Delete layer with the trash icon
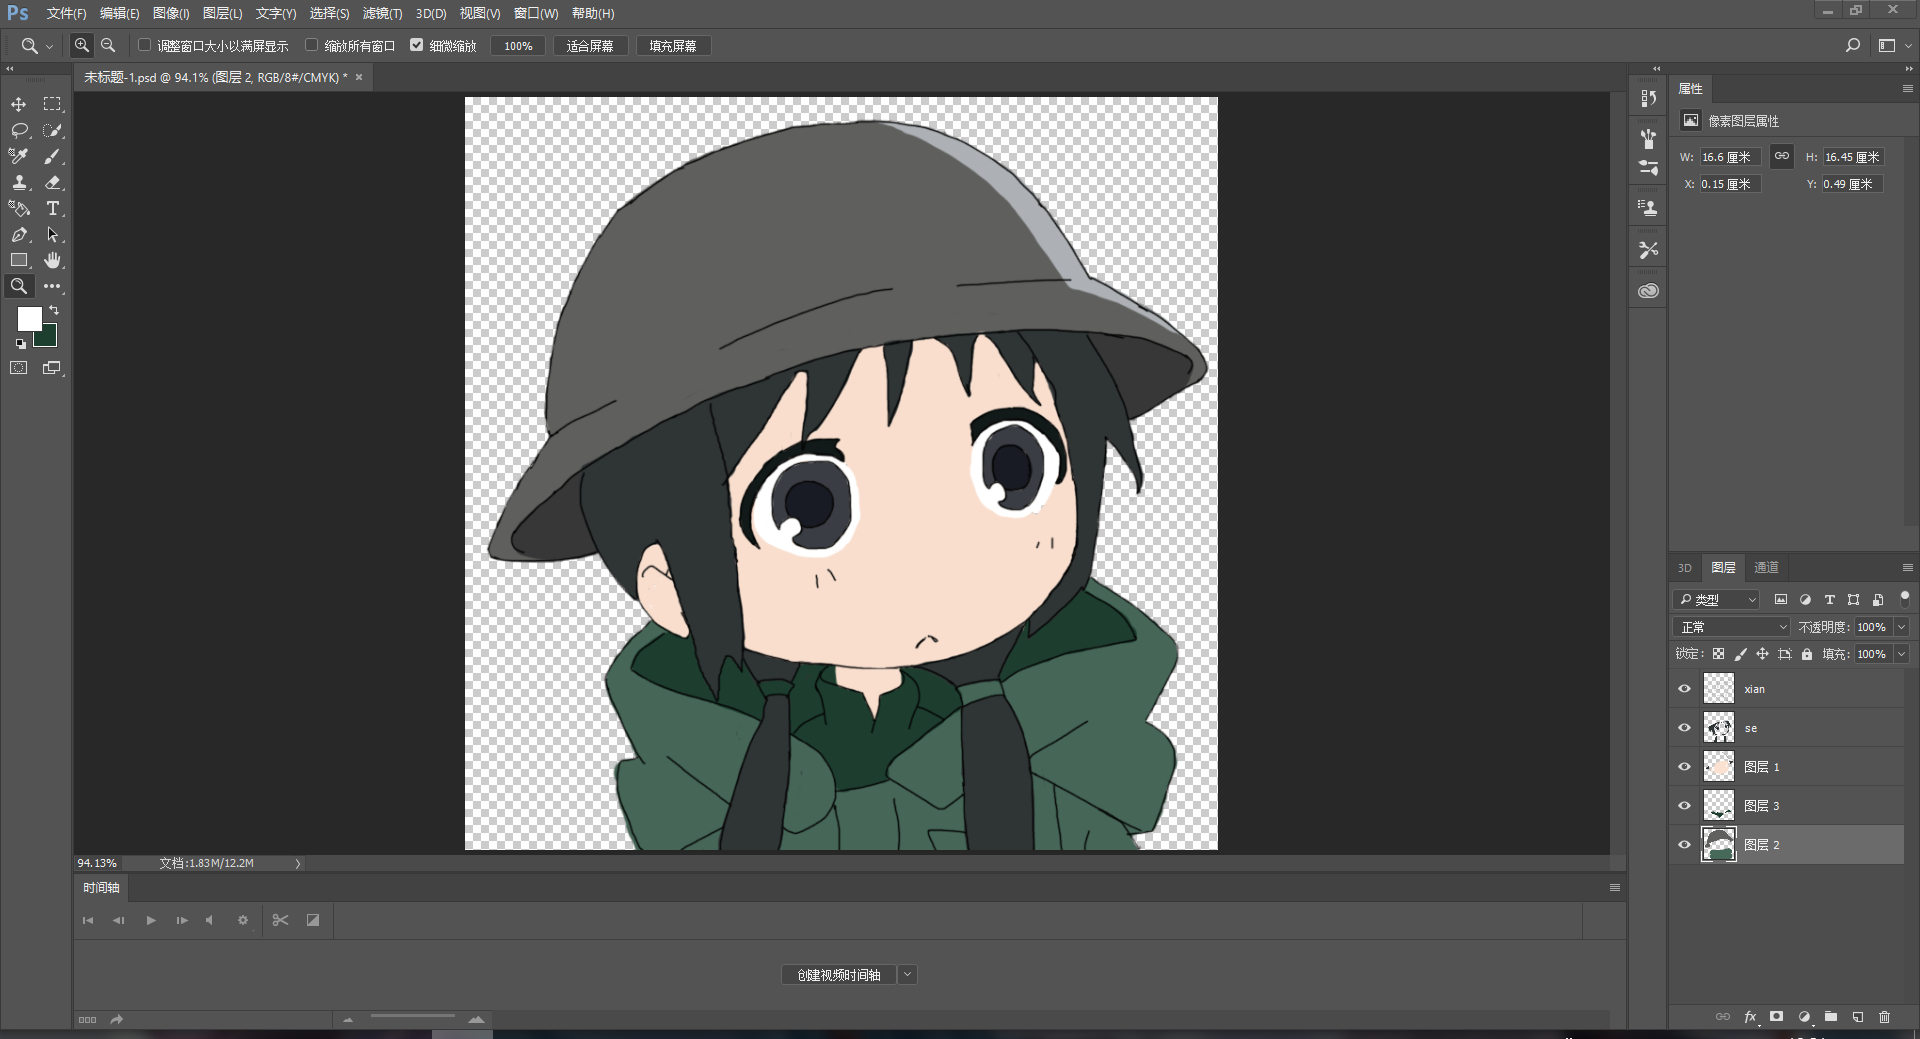Screen dimensions: 1920x1039 pos(1884,1017)
